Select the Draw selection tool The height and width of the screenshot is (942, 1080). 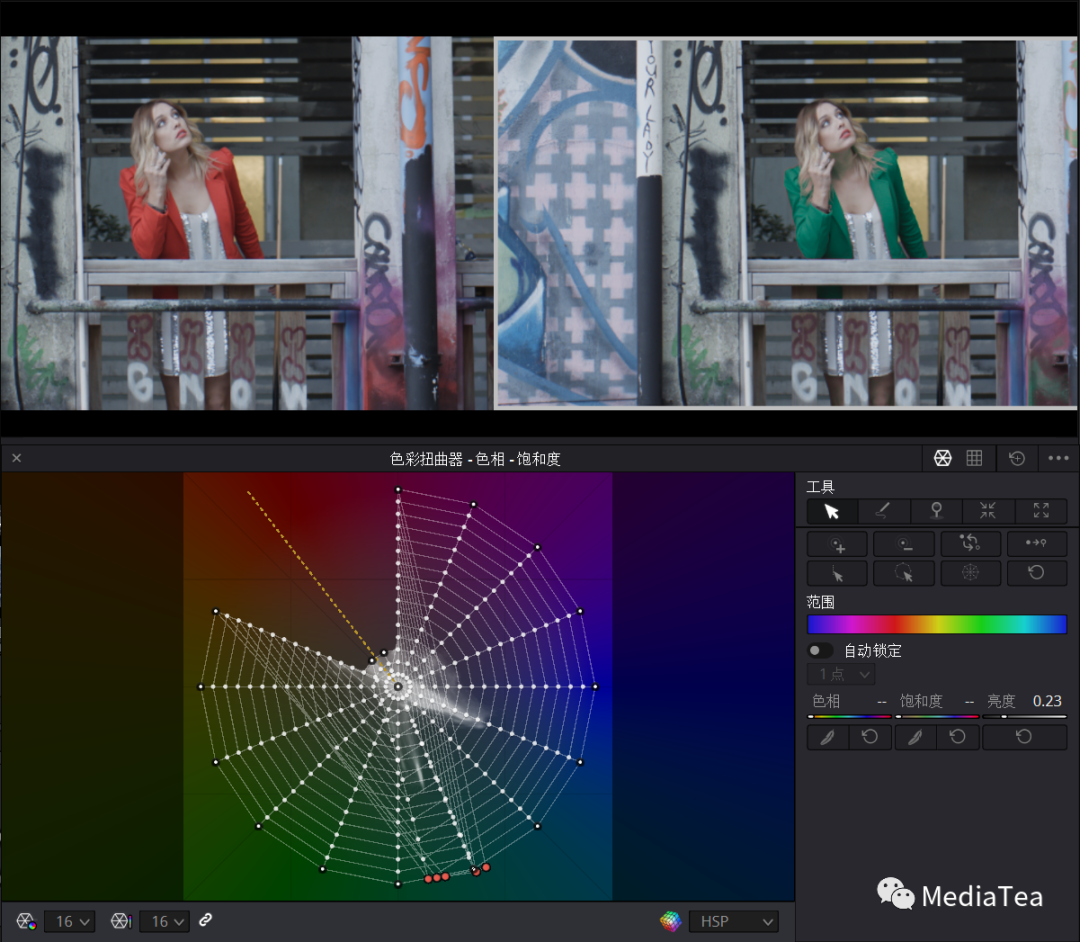(x=884, y=512)
